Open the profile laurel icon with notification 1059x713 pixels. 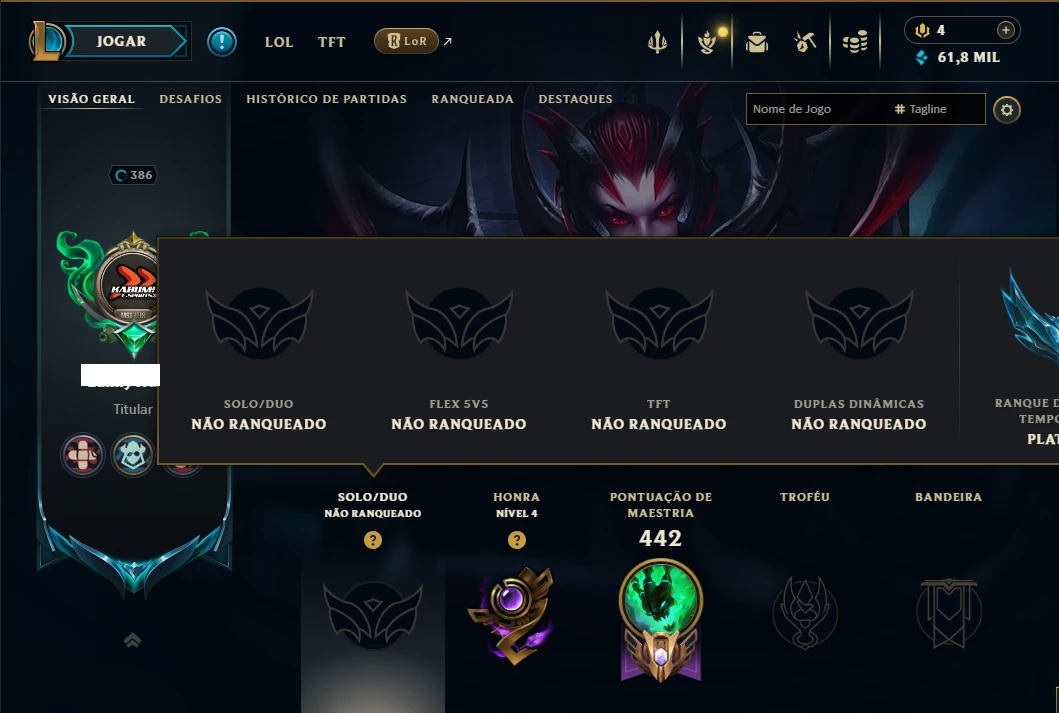coord(707,43)
